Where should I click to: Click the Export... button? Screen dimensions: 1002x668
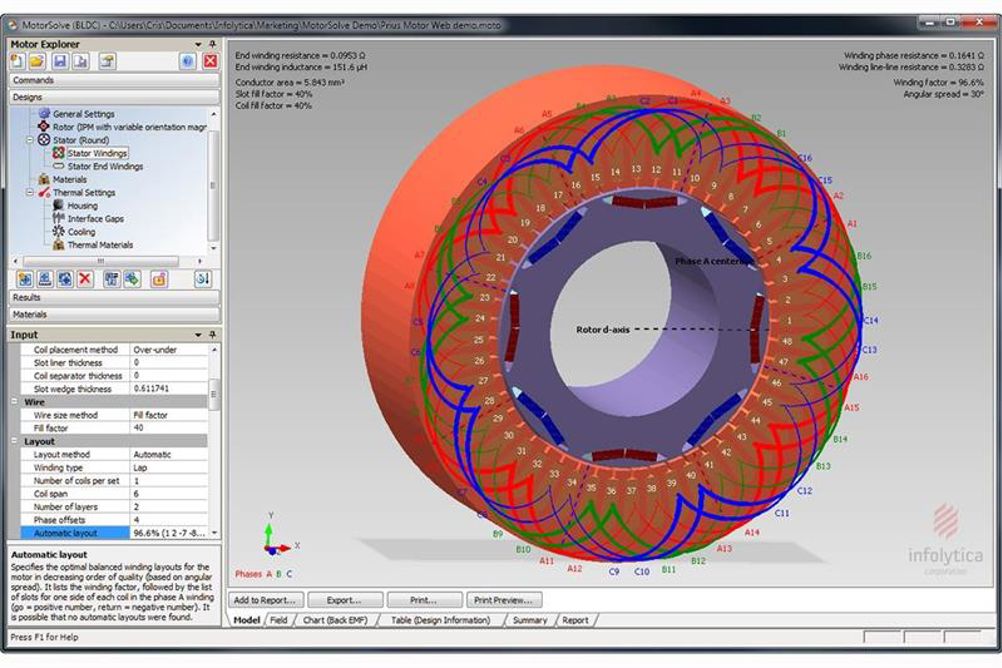(x=344, y=600)
